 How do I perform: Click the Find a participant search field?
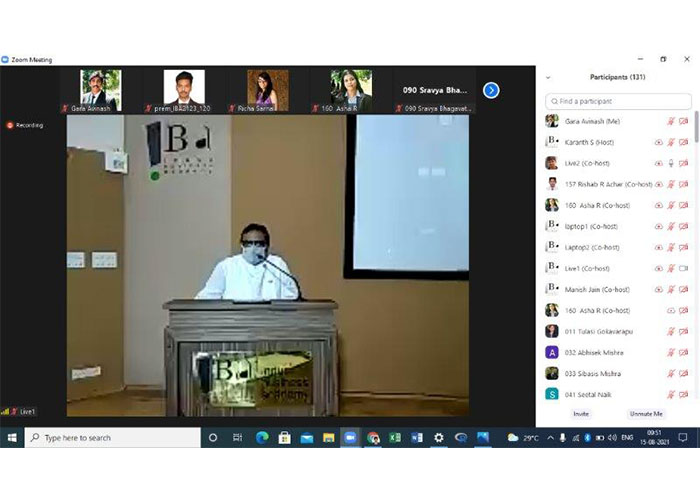coord(618,101)
